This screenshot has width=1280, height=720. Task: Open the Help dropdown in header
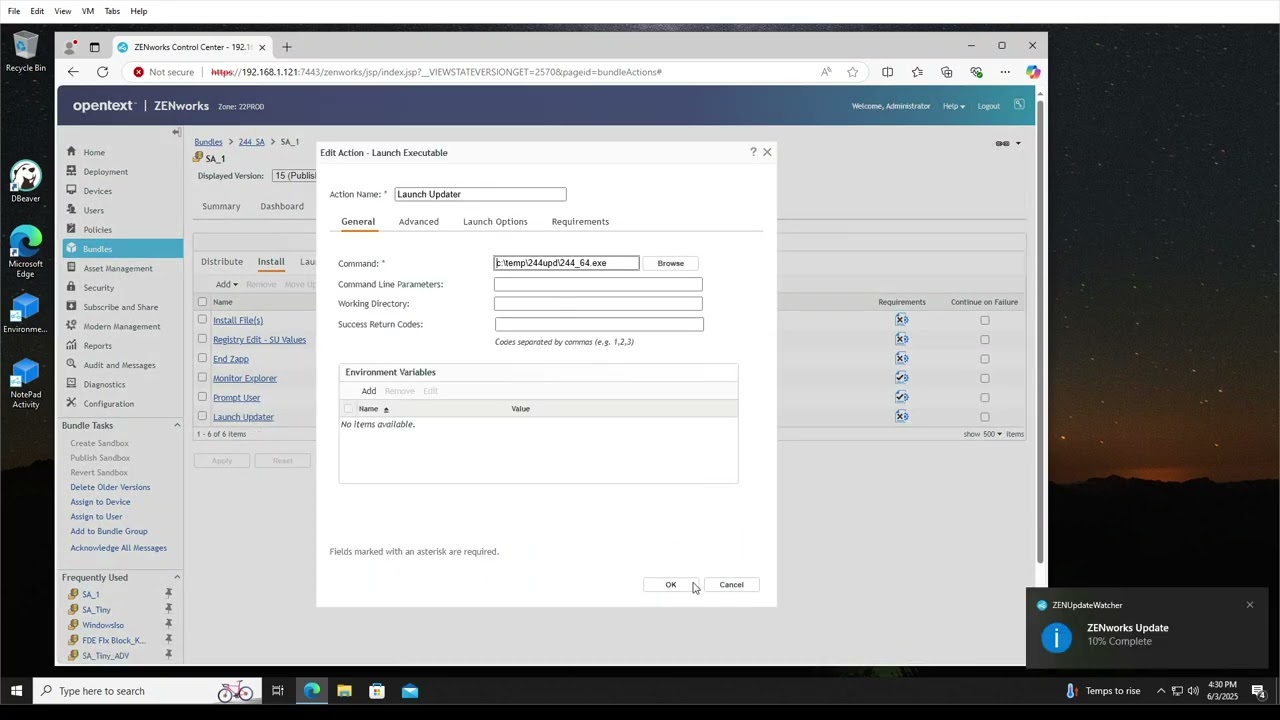954,106
